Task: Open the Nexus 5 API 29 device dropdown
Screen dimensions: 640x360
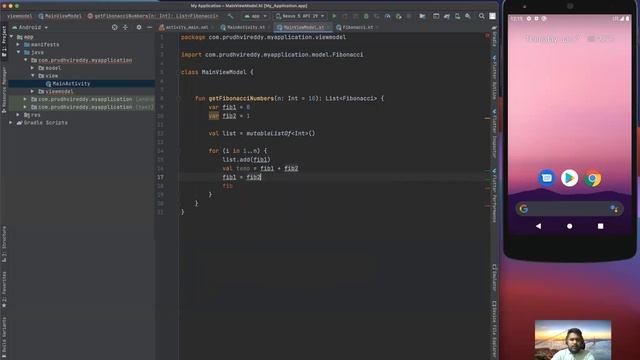Action: click(x=300, y=16)
